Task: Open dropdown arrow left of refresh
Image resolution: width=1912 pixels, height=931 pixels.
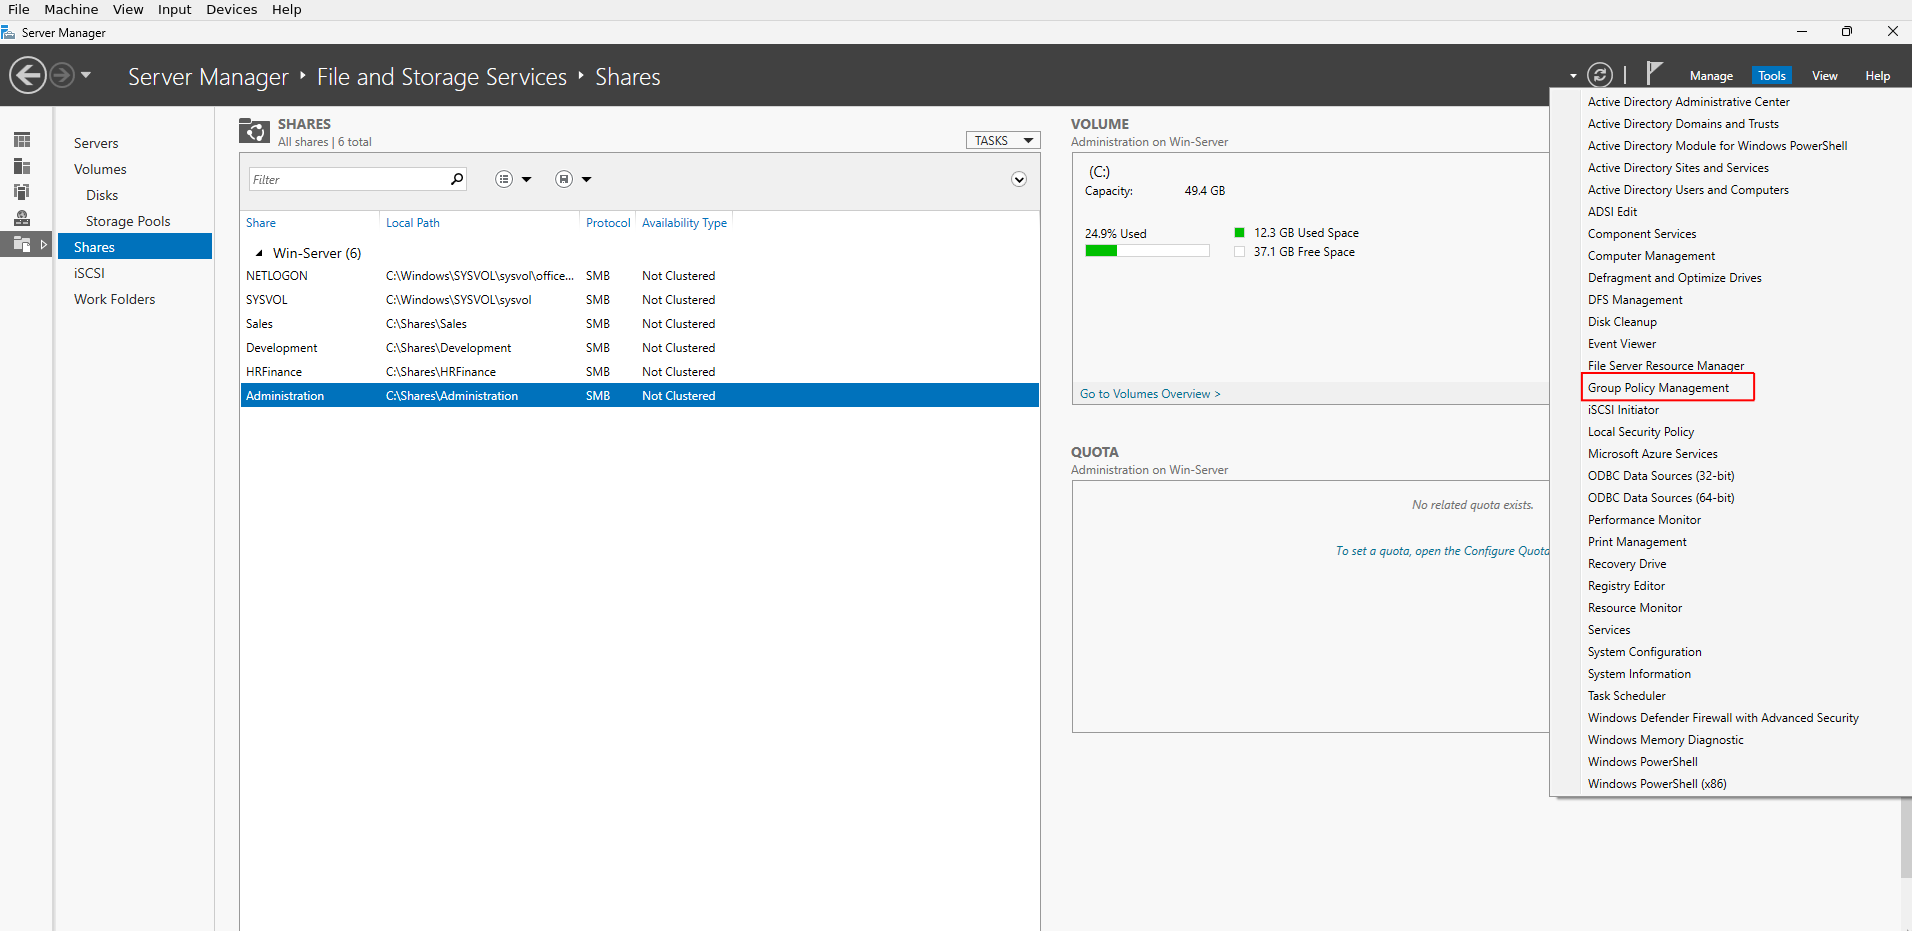Action: tap(1573, 76)
